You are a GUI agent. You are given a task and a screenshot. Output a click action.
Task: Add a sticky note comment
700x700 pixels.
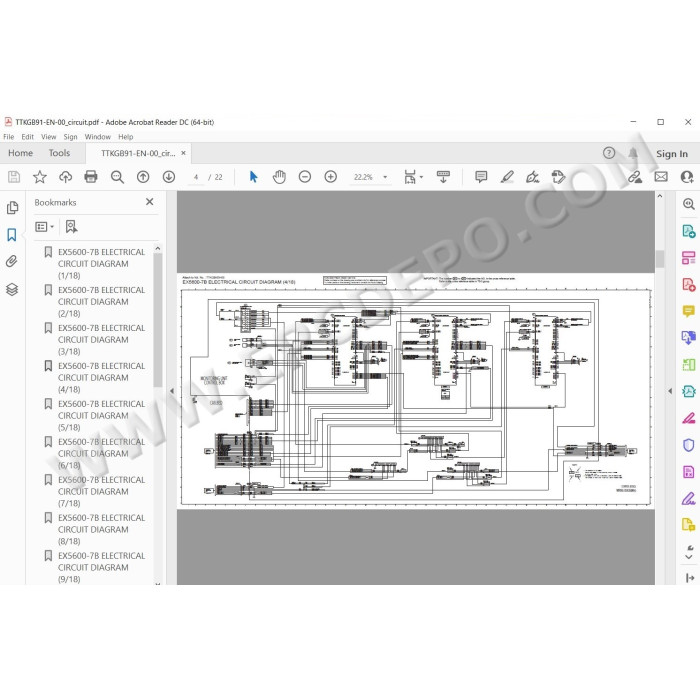(x=481, y=177)
